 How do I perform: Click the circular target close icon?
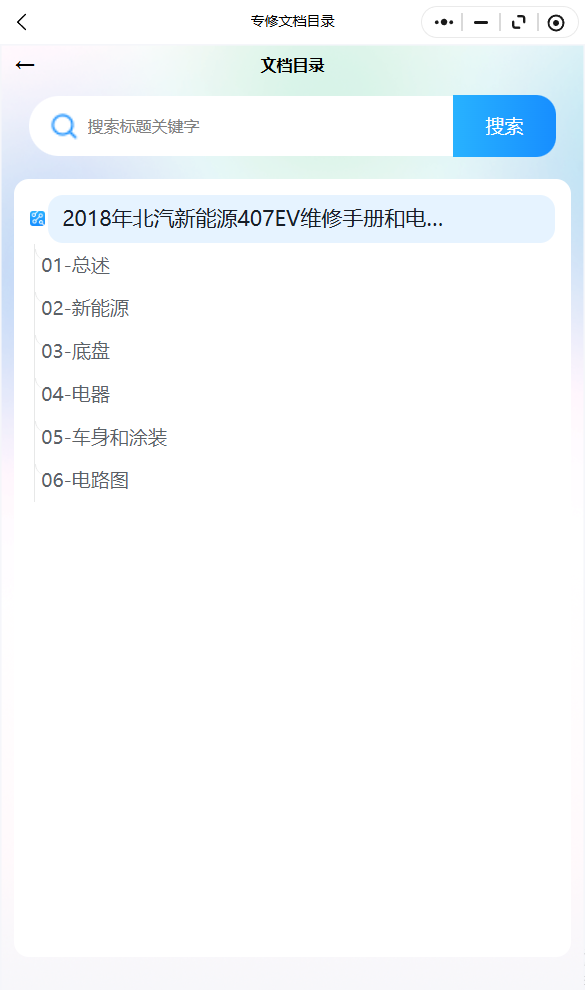coord(556,23)
